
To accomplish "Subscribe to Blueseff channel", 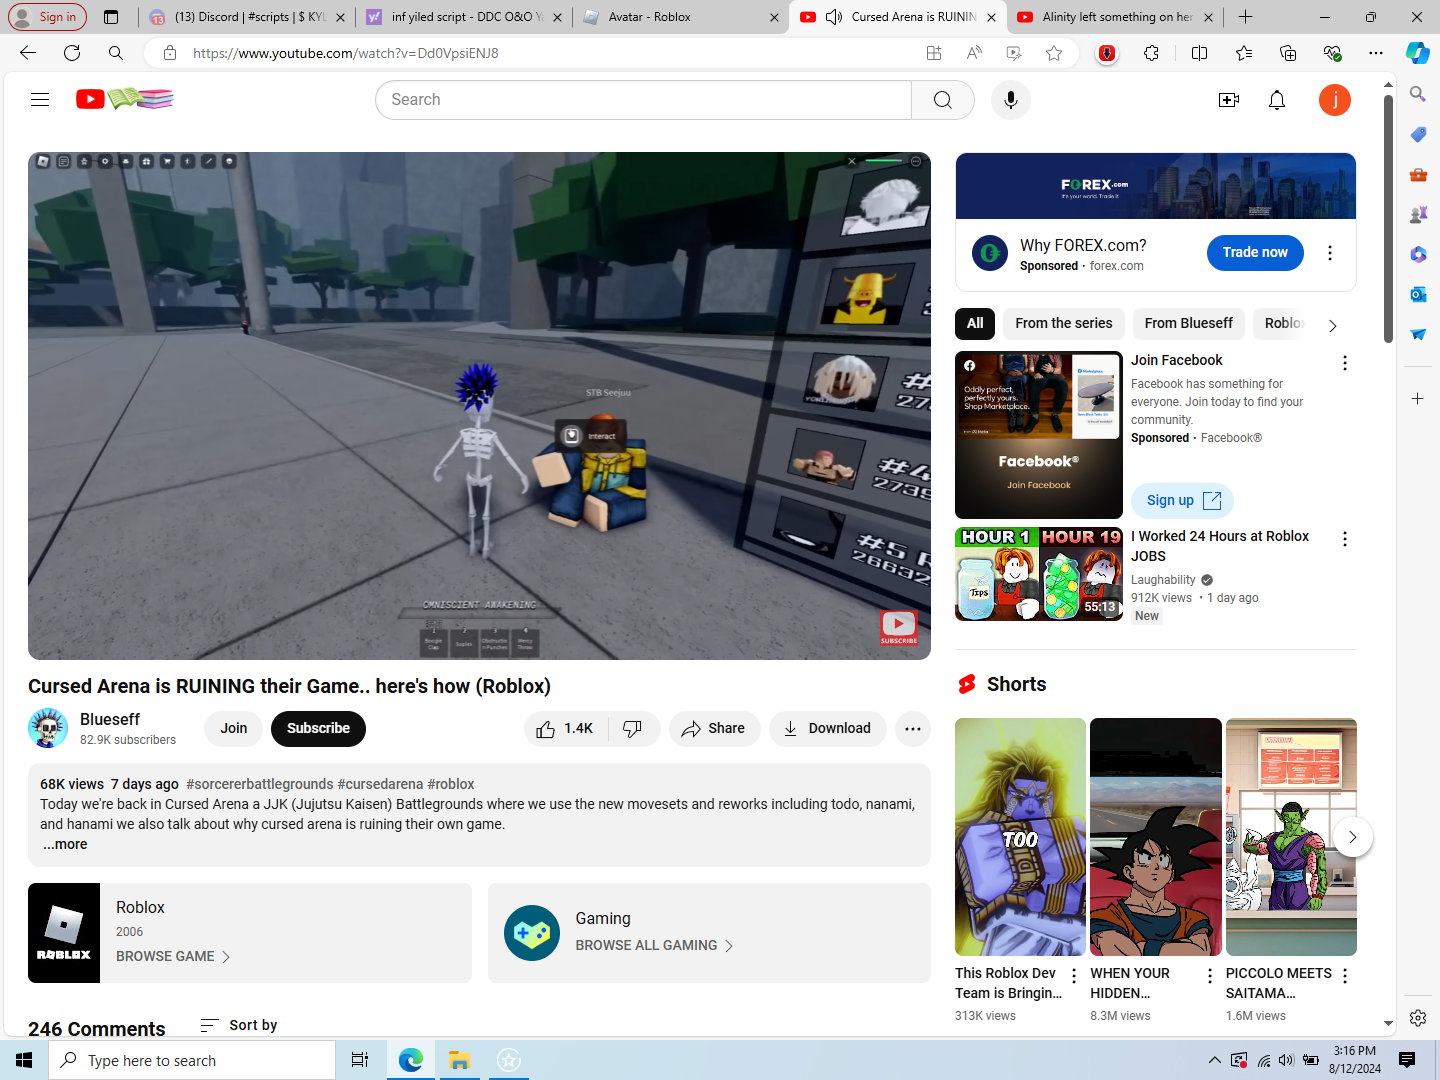I will pos(318,729).
